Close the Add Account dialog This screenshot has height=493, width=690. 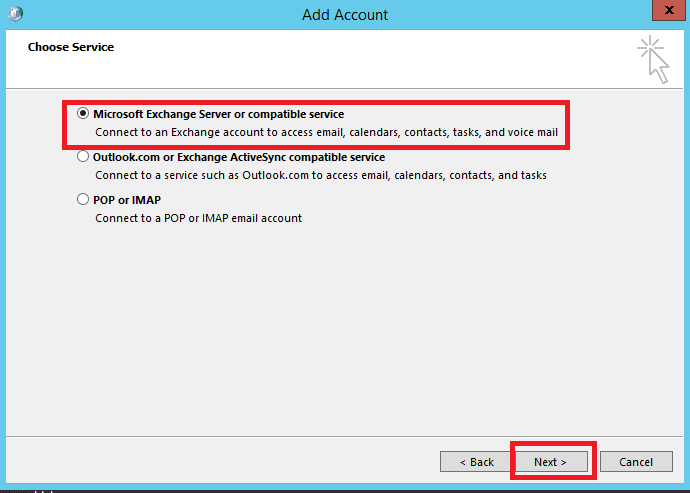(669, 10)
